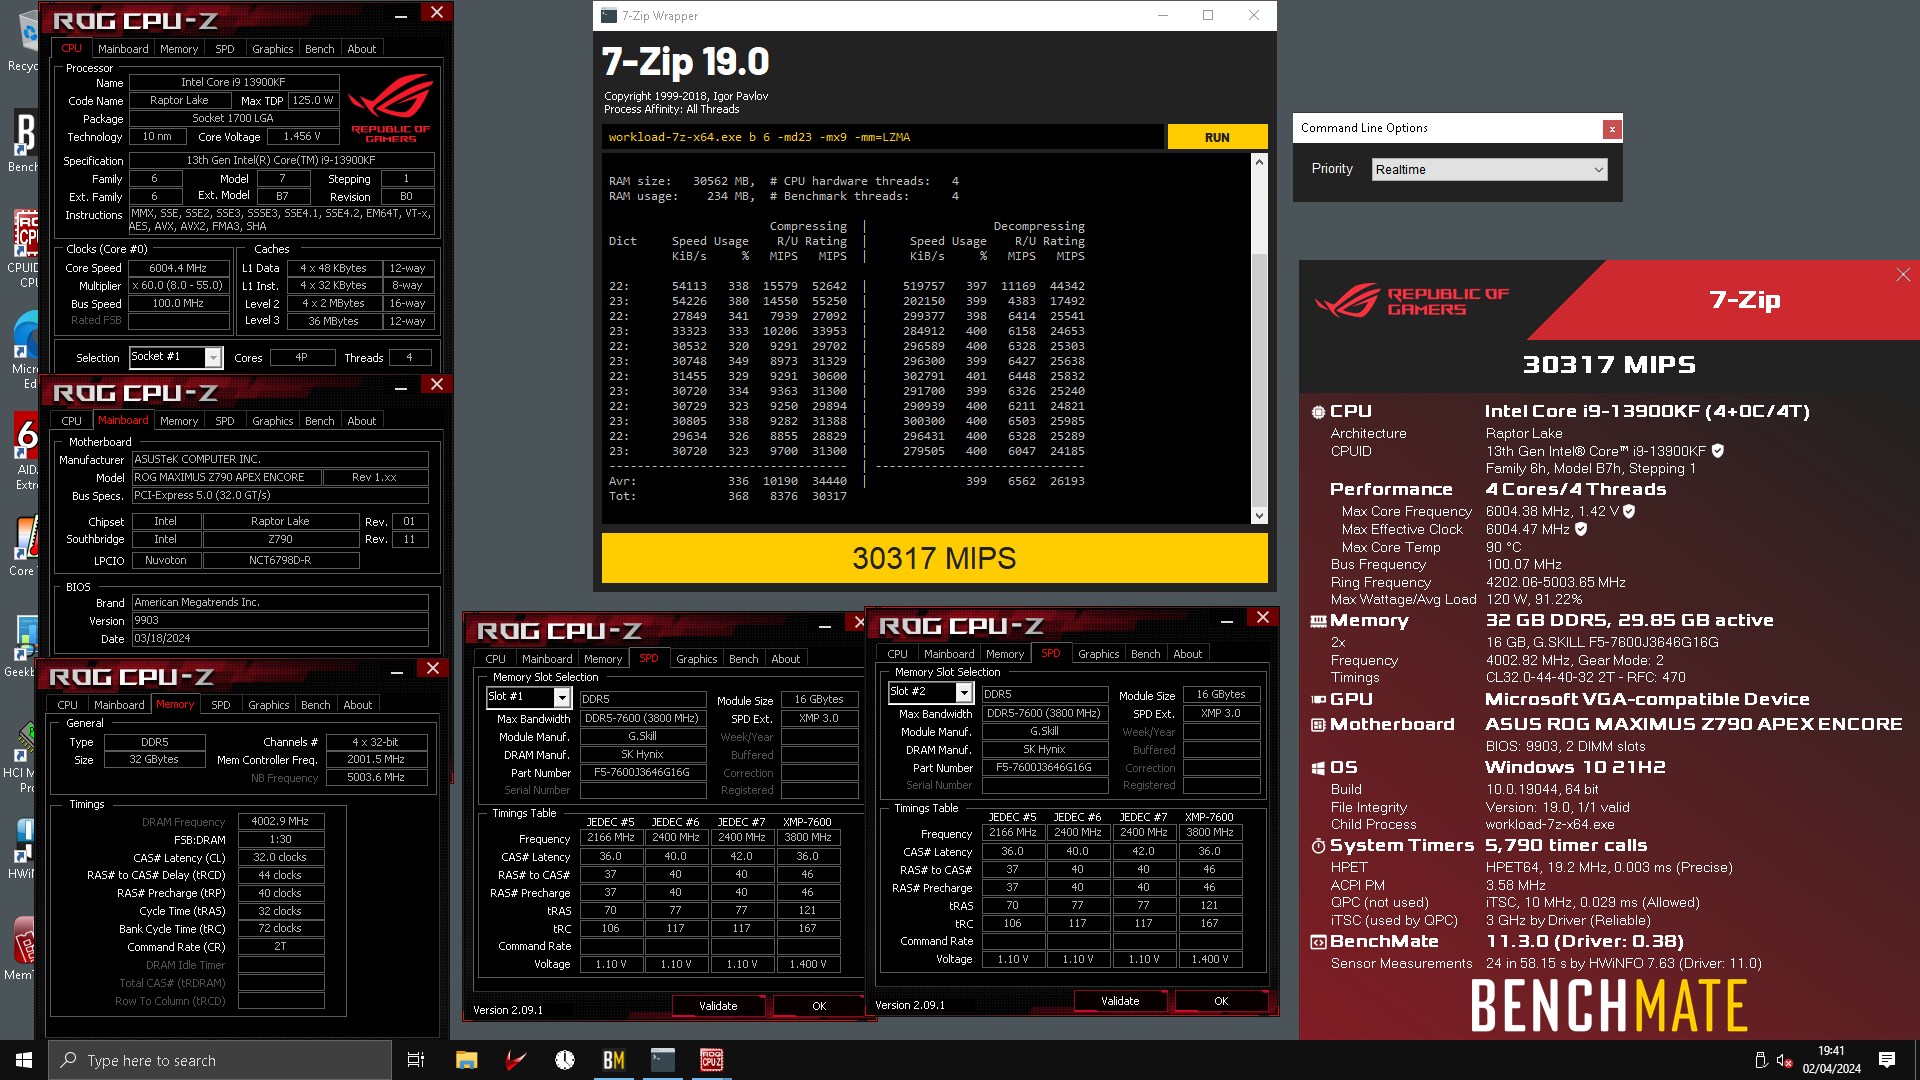Click the BenchMate Motherboard section icon
This screenshot has height=1080, width=1920.
pyautogui.click(x=1318, y=725)
